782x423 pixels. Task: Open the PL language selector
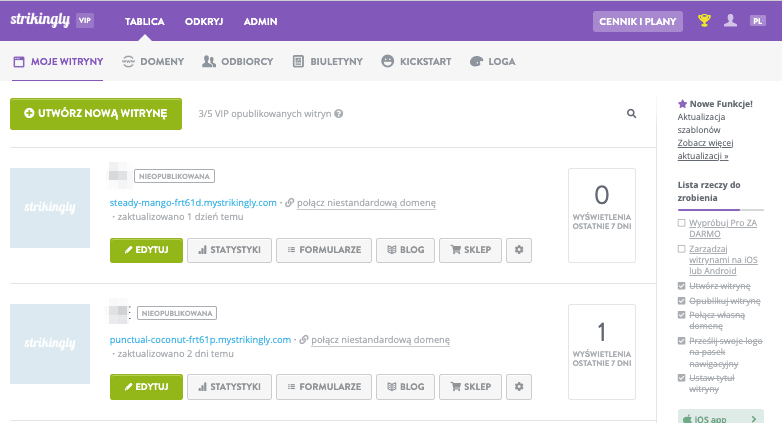[758, 21]
